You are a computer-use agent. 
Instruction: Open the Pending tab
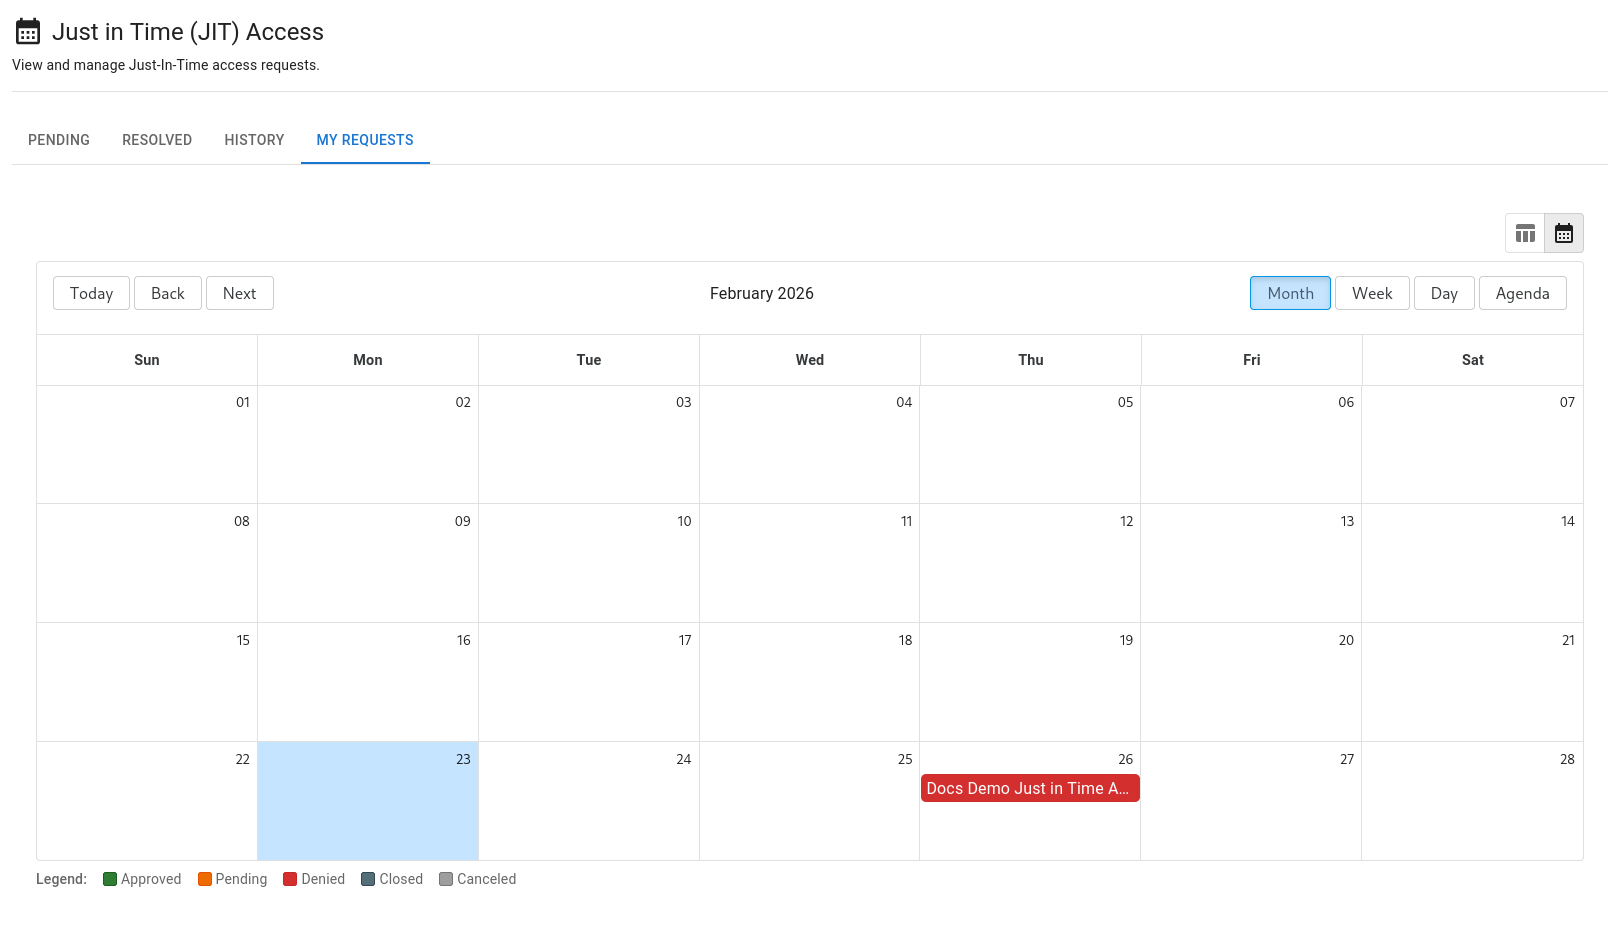[59, 140]
